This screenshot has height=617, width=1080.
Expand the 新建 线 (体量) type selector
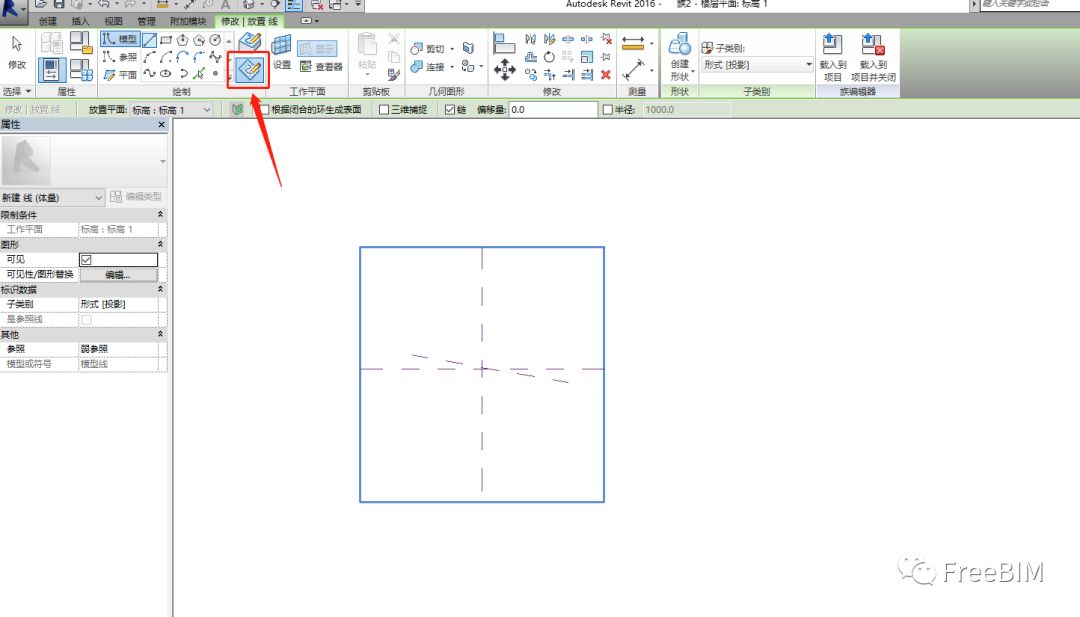(x=52, y=198)
